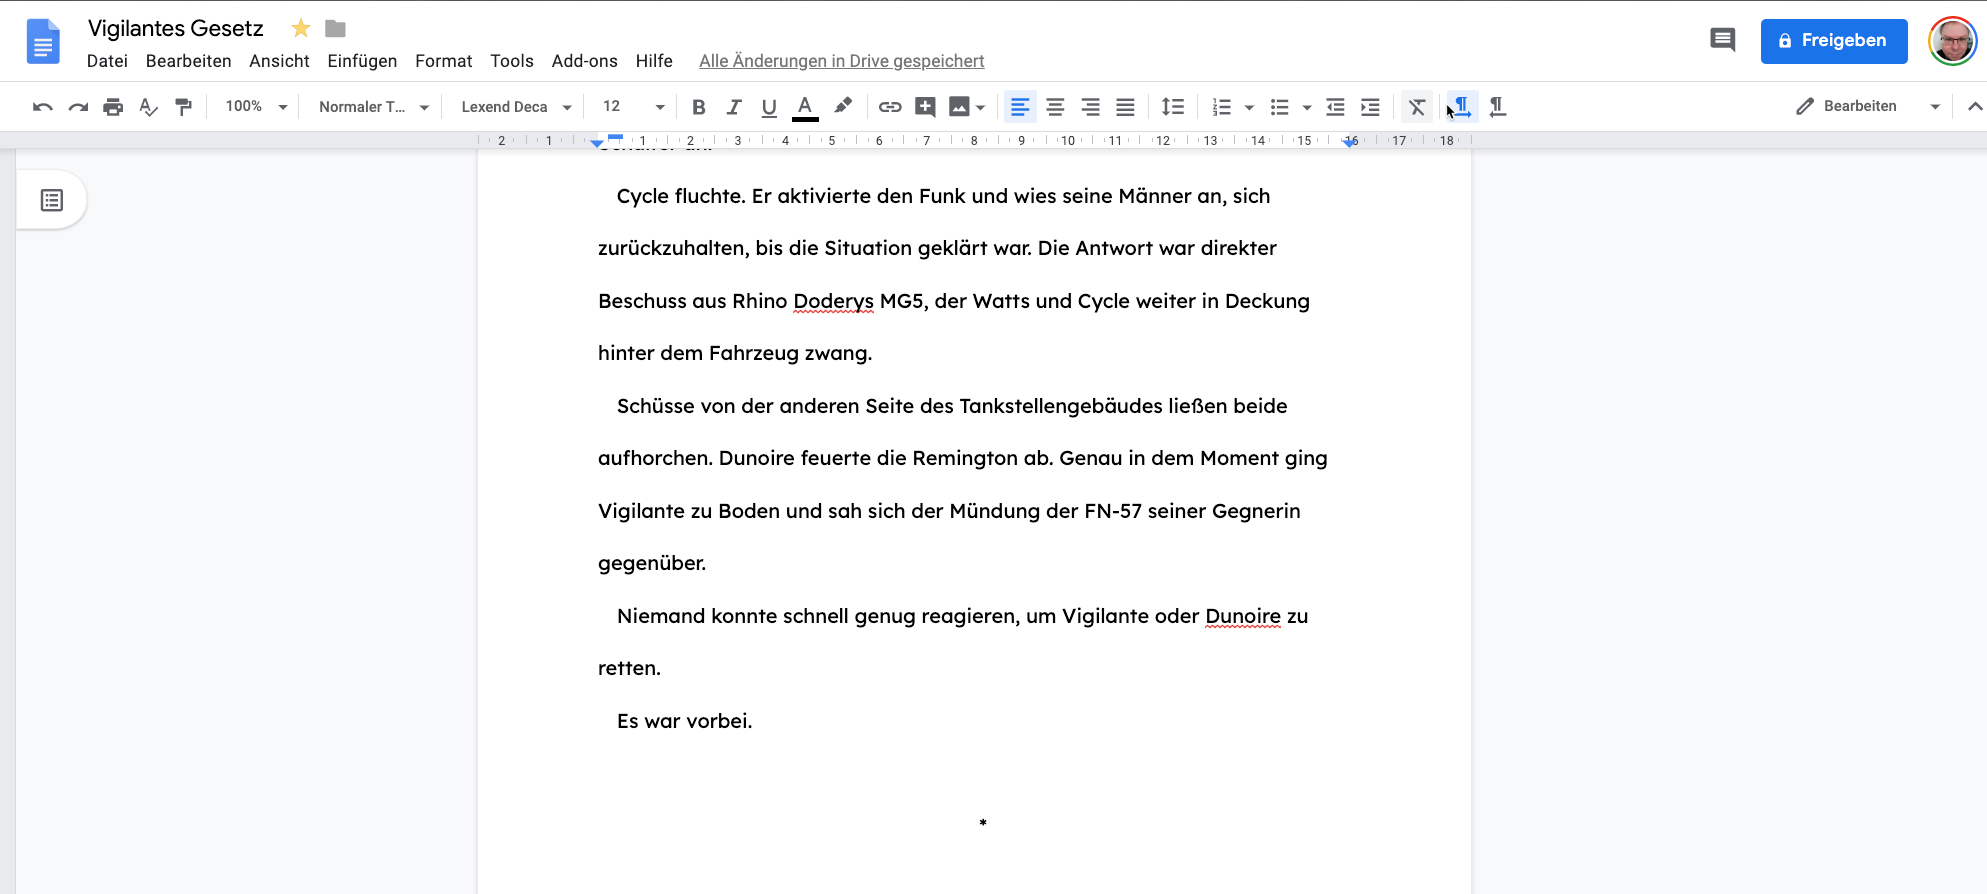Open spelling and grammar check
The image size is (1987, 894).
point(148,107)
